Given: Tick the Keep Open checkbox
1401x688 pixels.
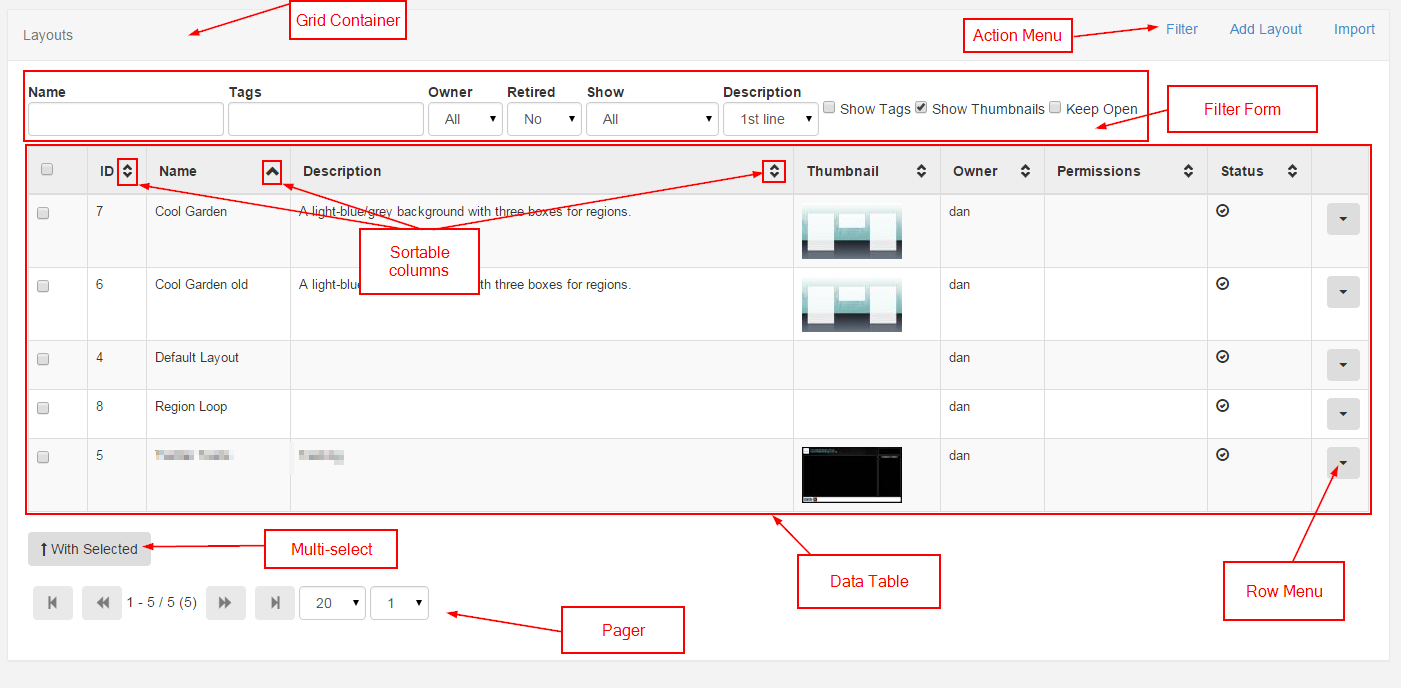Looking at the screenshot, I should (1055, 107).
